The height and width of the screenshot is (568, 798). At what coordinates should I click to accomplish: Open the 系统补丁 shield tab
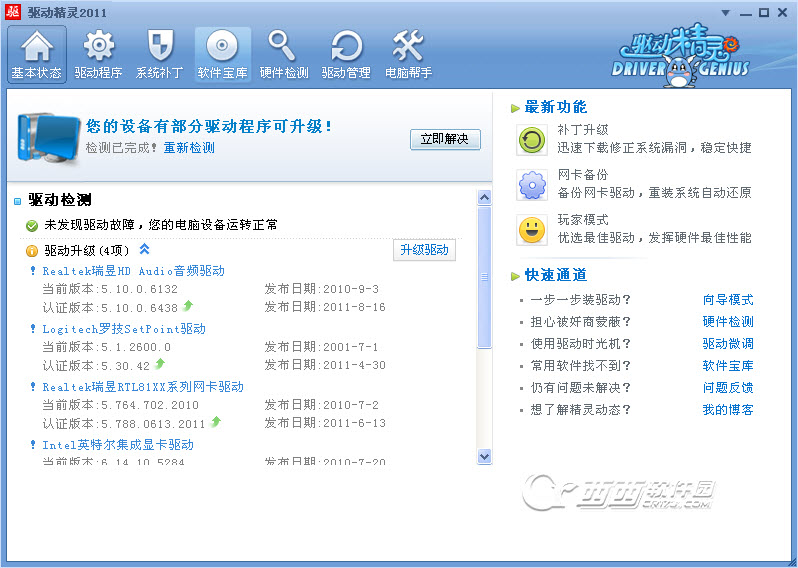pyautogui.click(x=160, y=54)
